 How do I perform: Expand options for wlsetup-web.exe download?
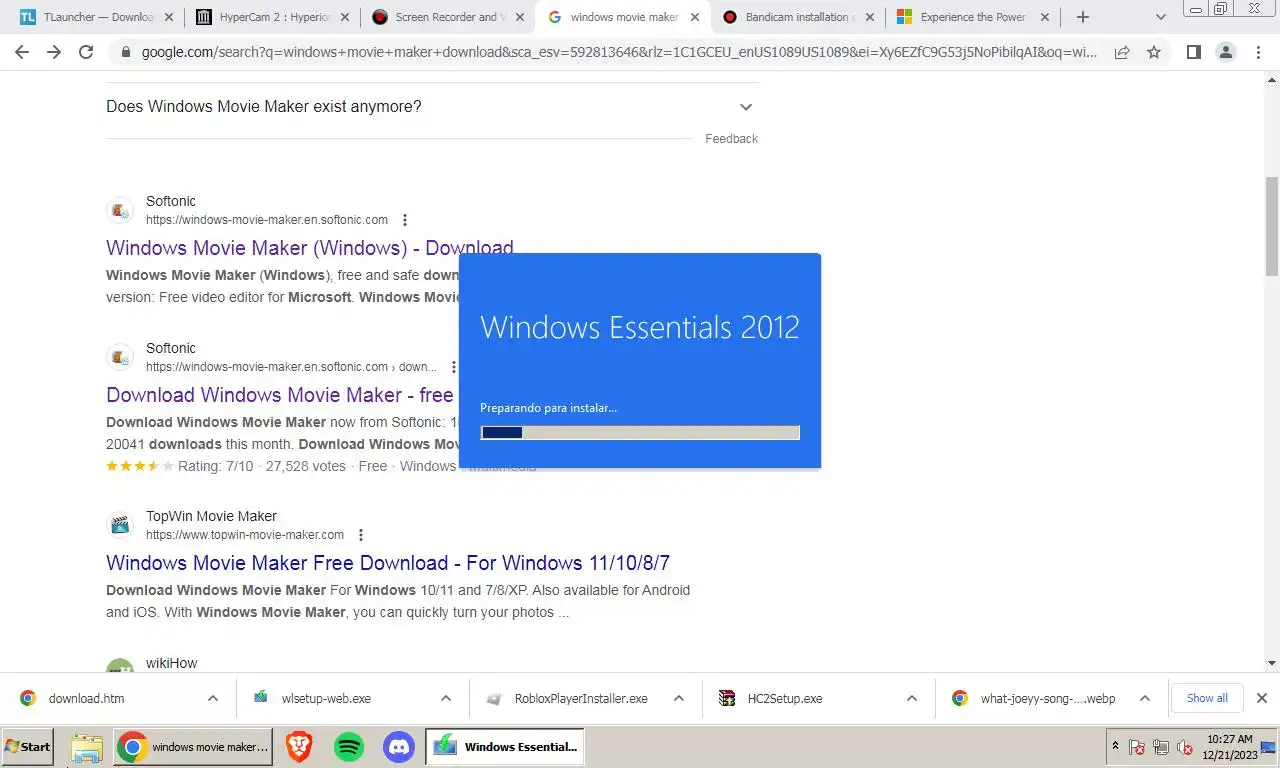point(445,698)
